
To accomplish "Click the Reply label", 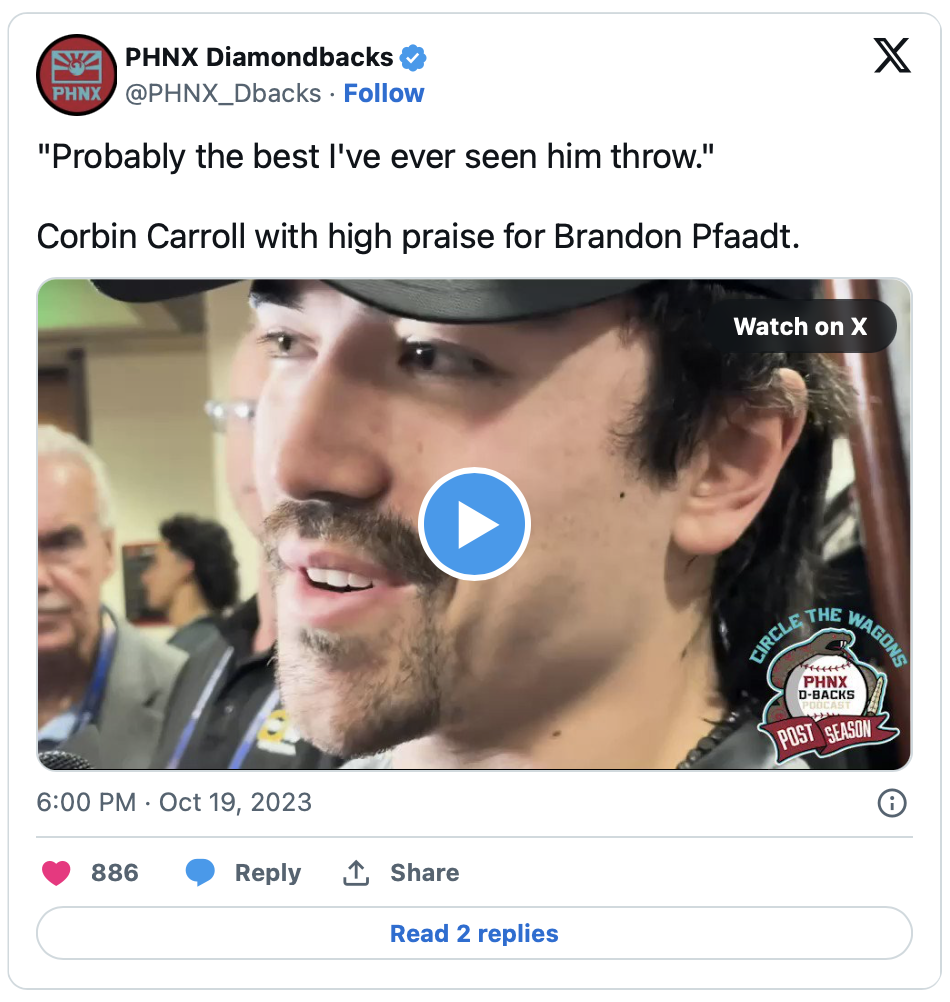I will 268,874.
